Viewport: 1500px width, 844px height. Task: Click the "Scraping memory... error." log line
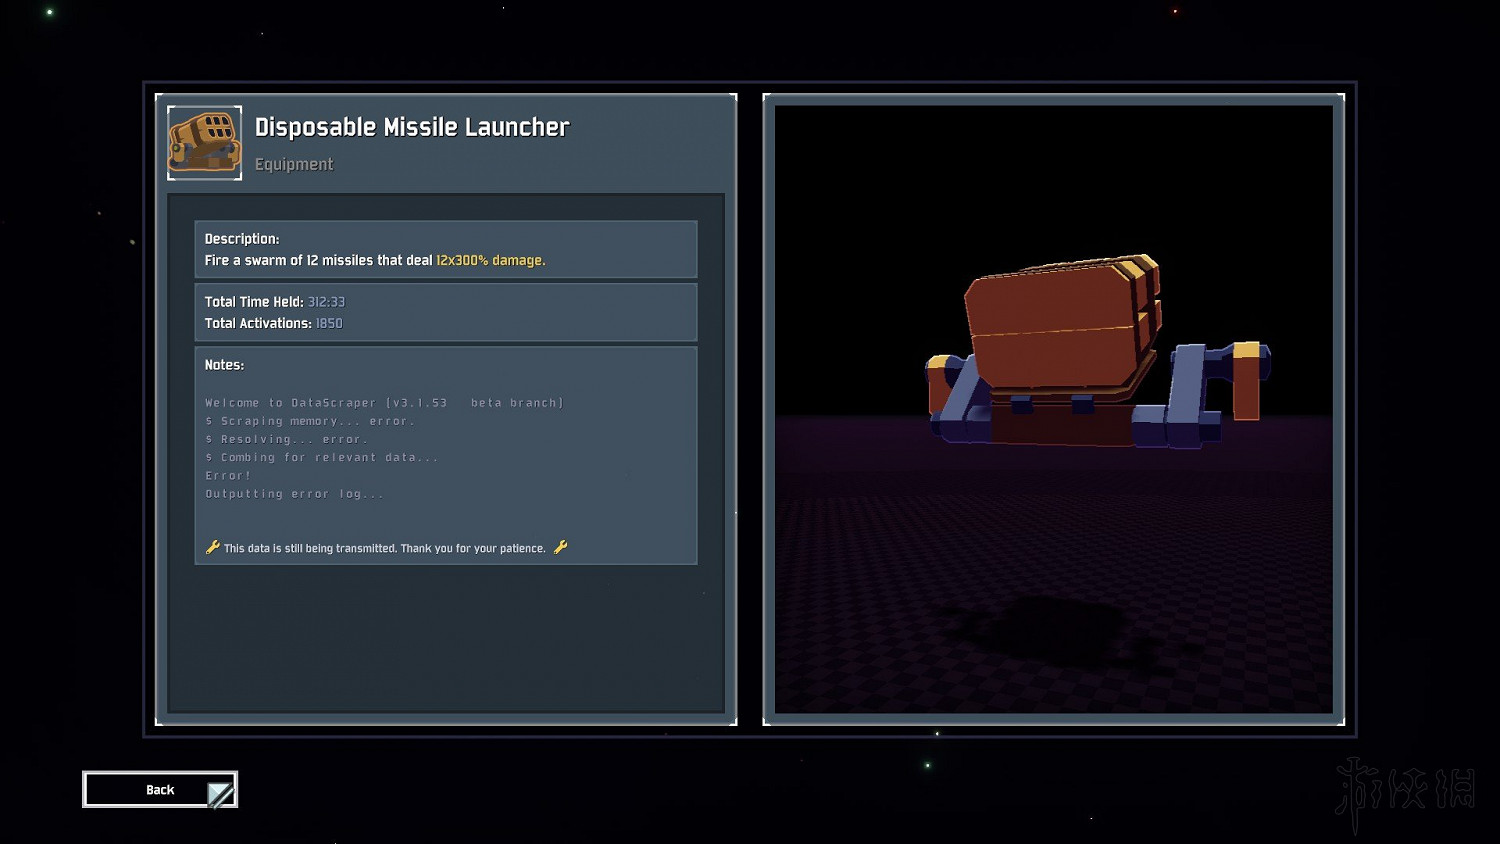tap(310, 421)
